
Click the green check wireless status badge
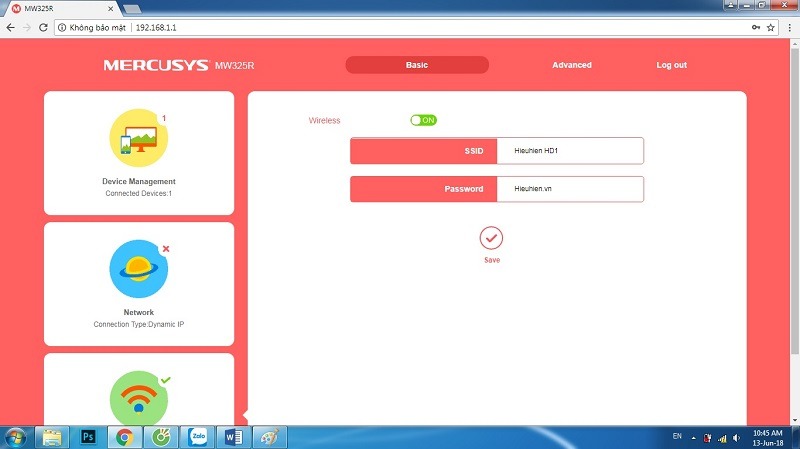point(165,380)
